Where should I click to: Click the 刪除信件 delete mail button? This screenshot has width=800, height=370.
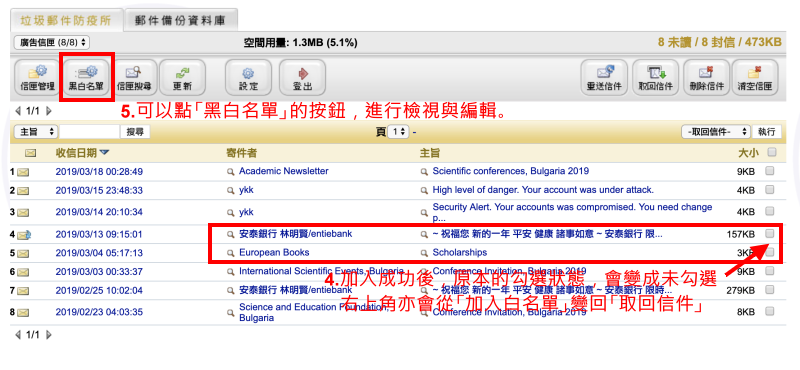point(706,77)
